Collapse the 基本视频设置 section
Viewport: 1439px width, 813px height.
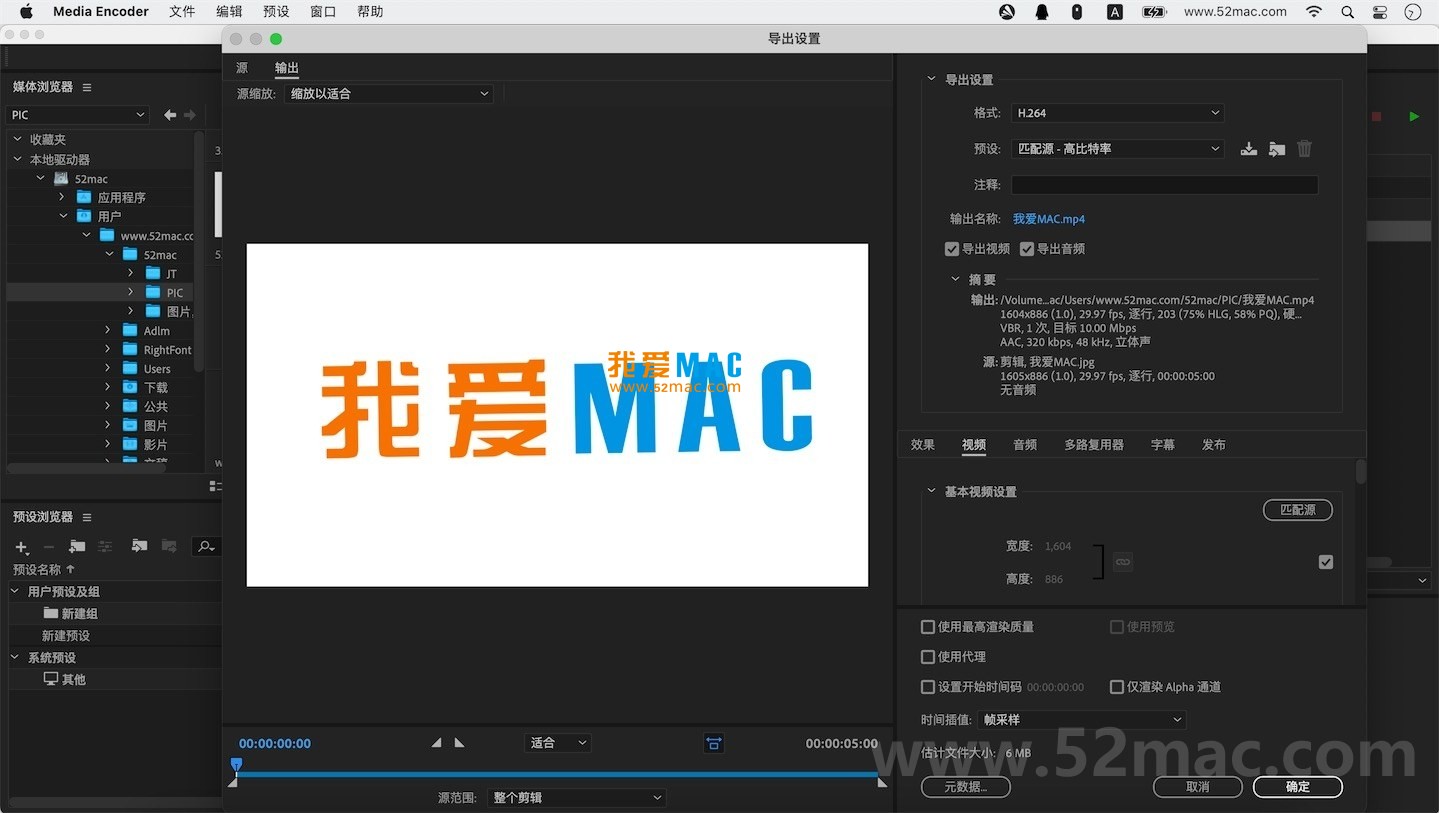click(x=931, y=492)
